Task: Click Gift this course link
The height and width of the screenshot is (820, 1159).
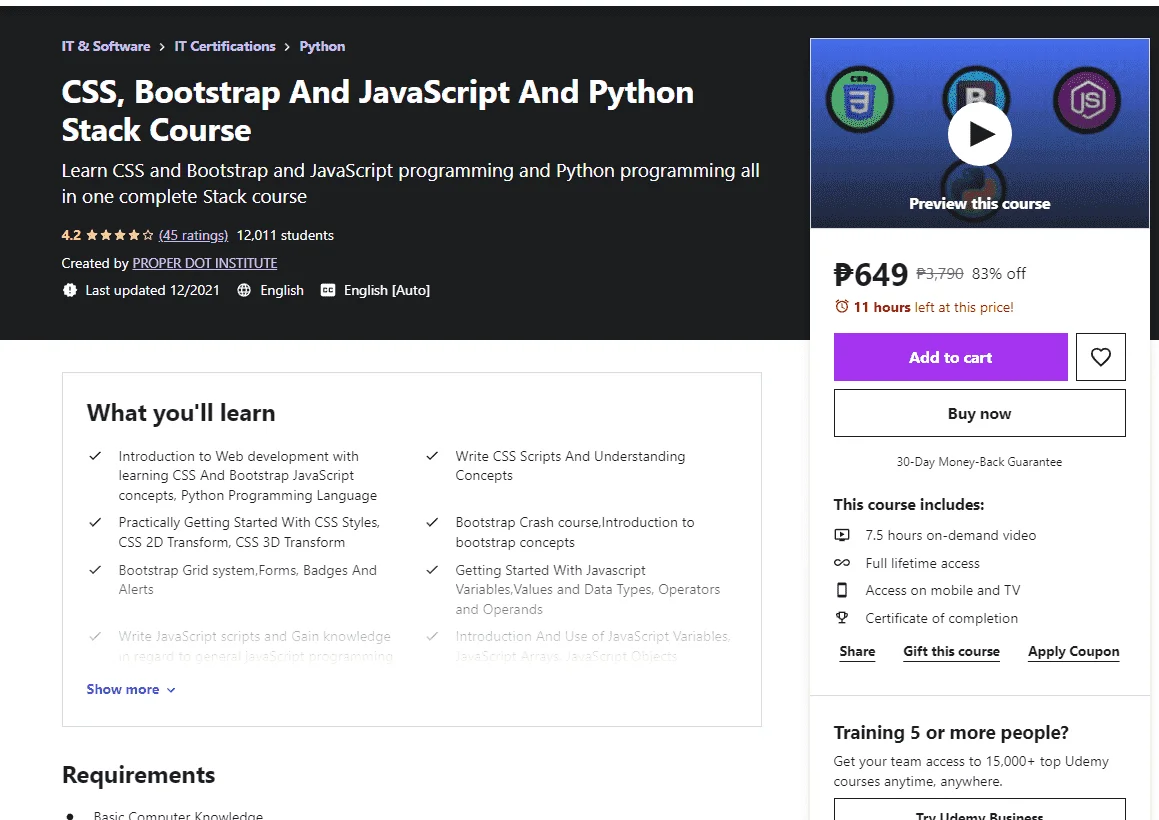Action: tap(951, 651)
